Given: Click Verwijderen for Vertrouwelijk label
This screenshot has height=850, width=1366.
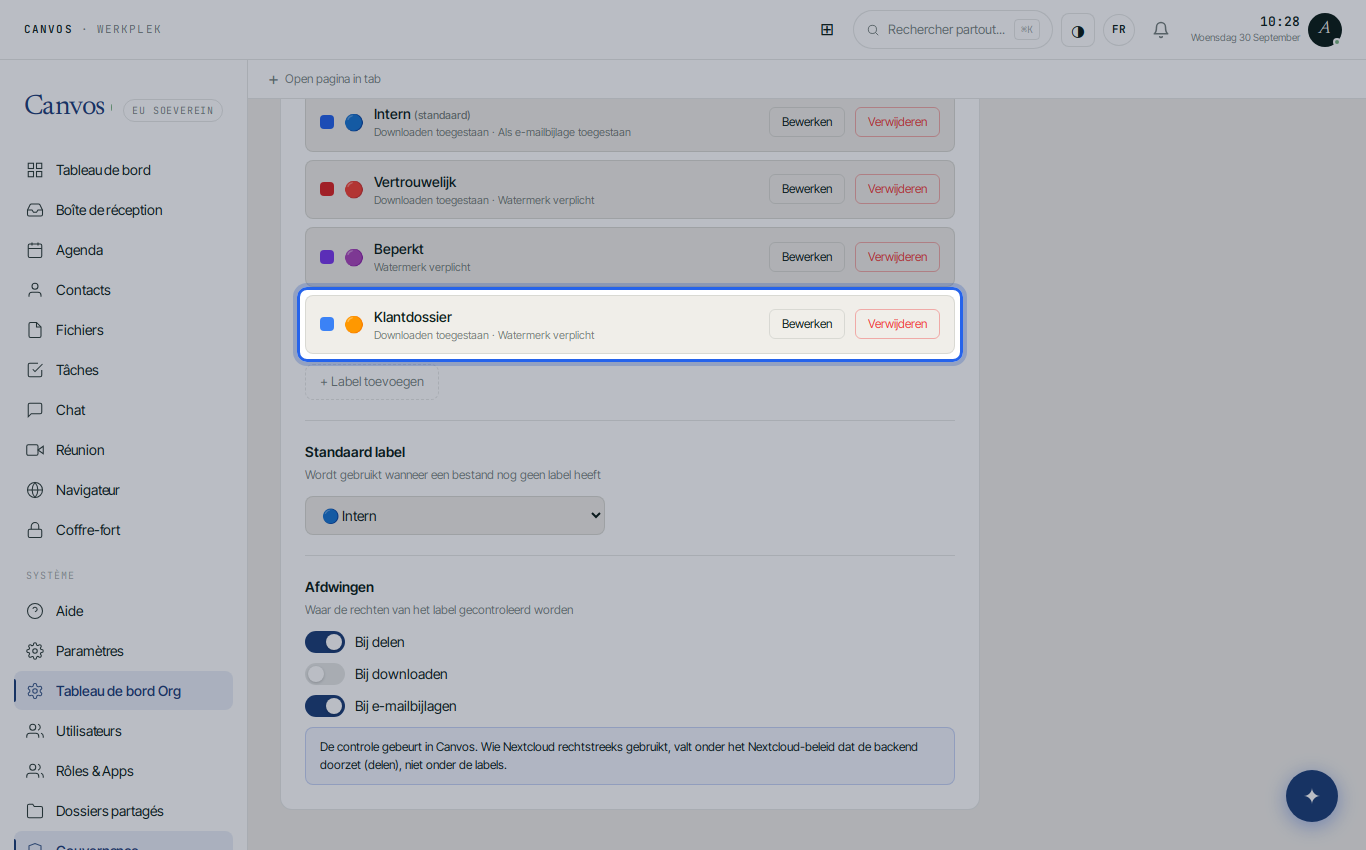Looking at the screenshot, I should (897, 189).
